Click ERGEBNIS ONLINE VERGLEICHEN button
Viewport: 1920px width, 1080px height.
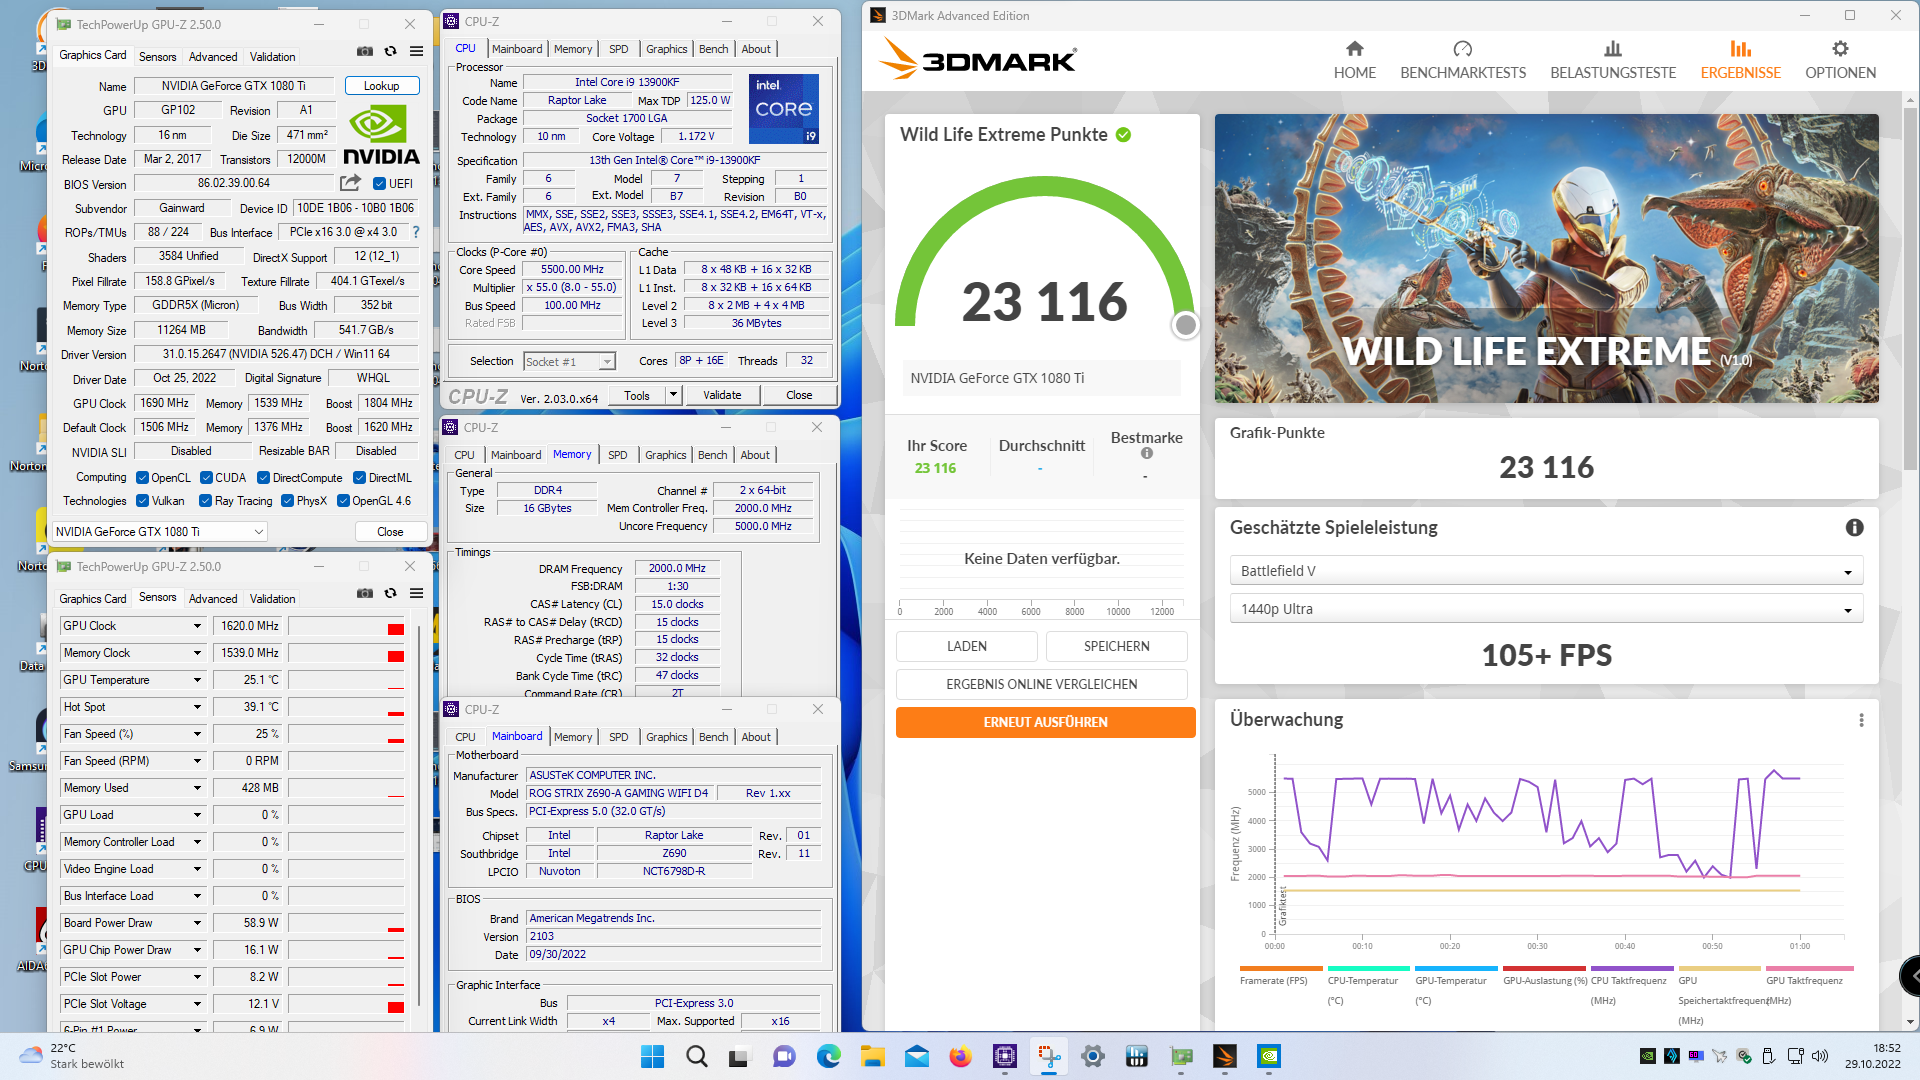tap(1042, 684)
